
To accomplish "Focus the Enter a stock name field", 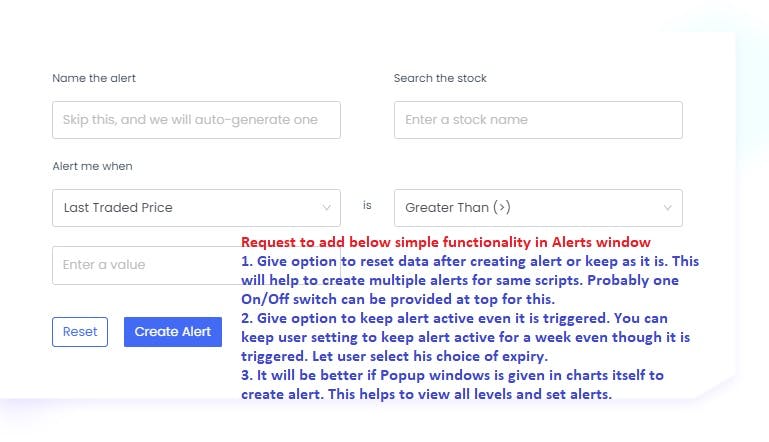I will tap(538, 120).
